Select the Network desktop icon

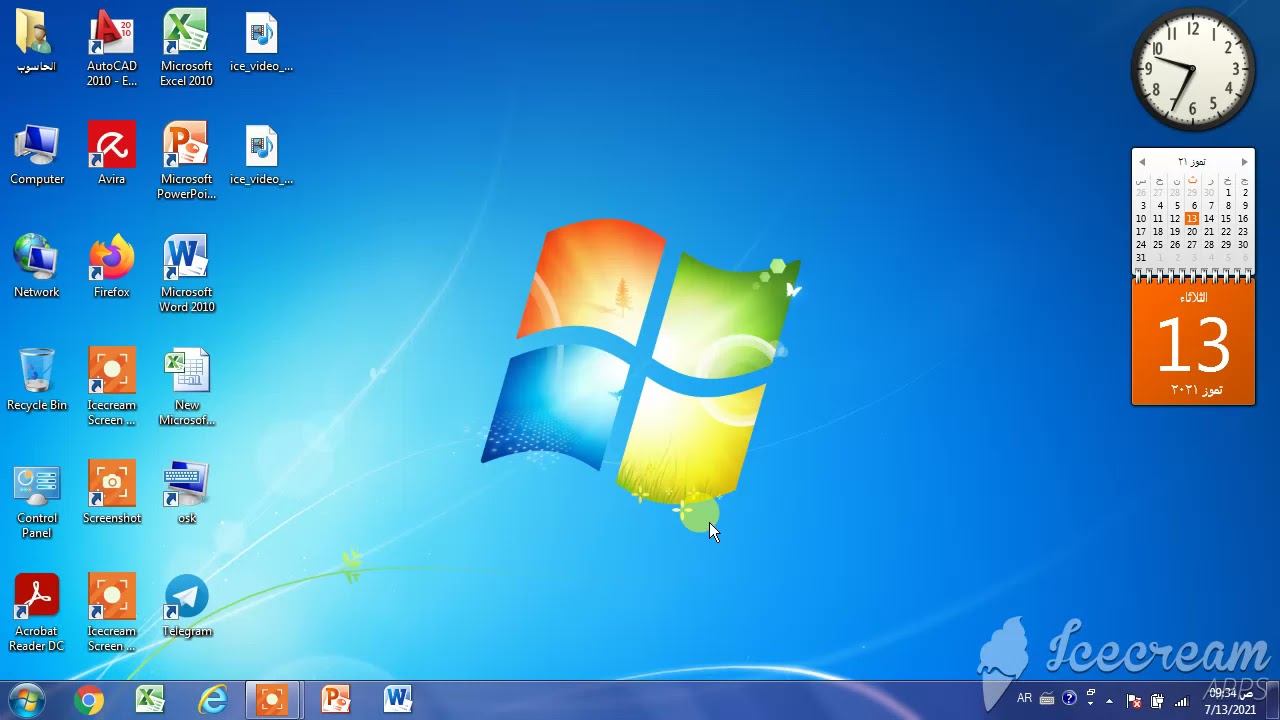pyautogui.click(x=37, y=267)
